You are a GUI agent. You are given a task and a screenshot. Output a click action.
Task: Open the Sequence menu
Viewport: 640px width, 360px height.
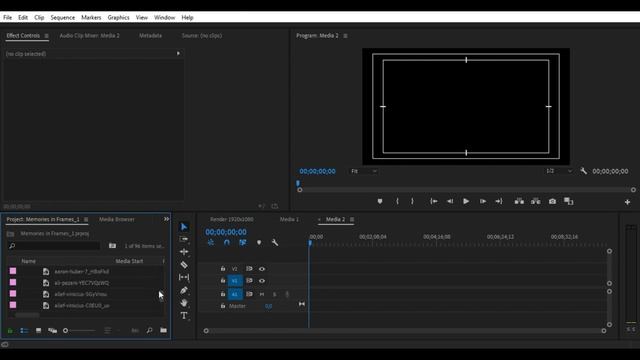(62, 18)
